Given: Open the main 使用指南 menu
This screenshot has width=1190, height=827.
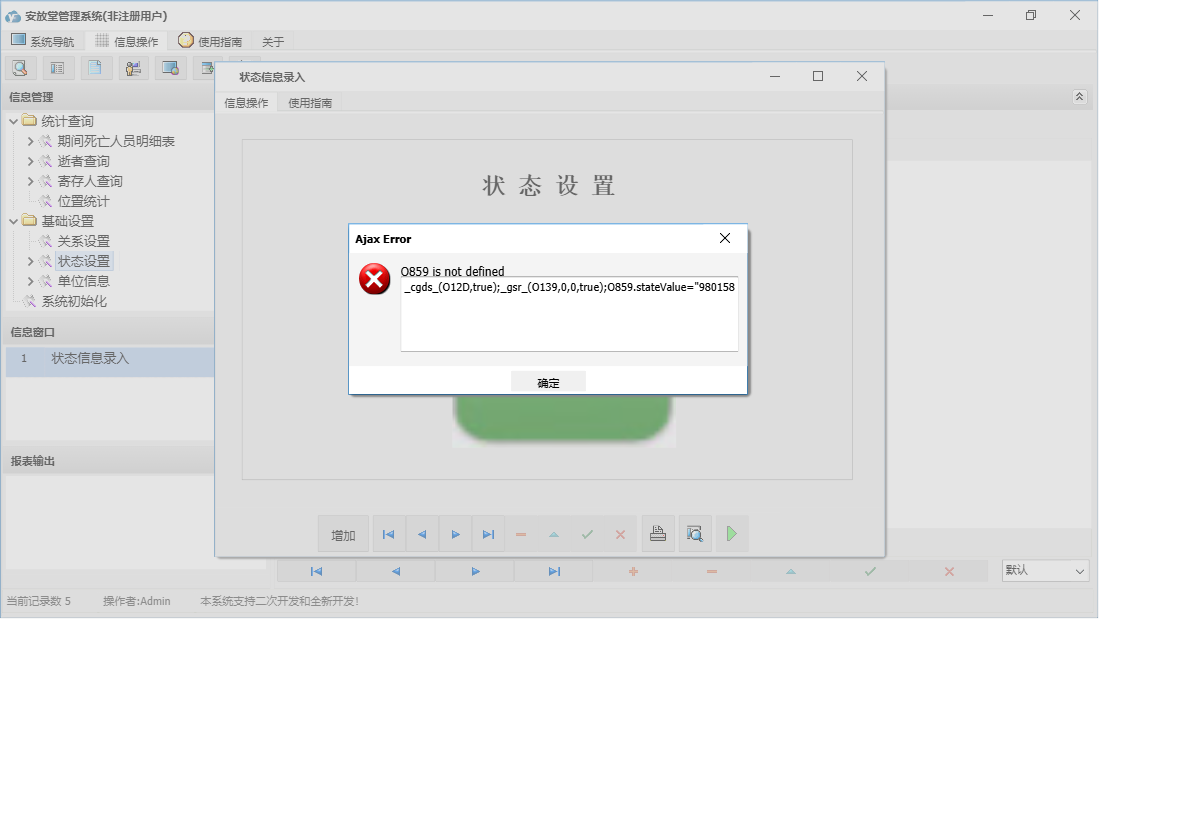Looking at the screenshot, I should [x=210, y=41].
